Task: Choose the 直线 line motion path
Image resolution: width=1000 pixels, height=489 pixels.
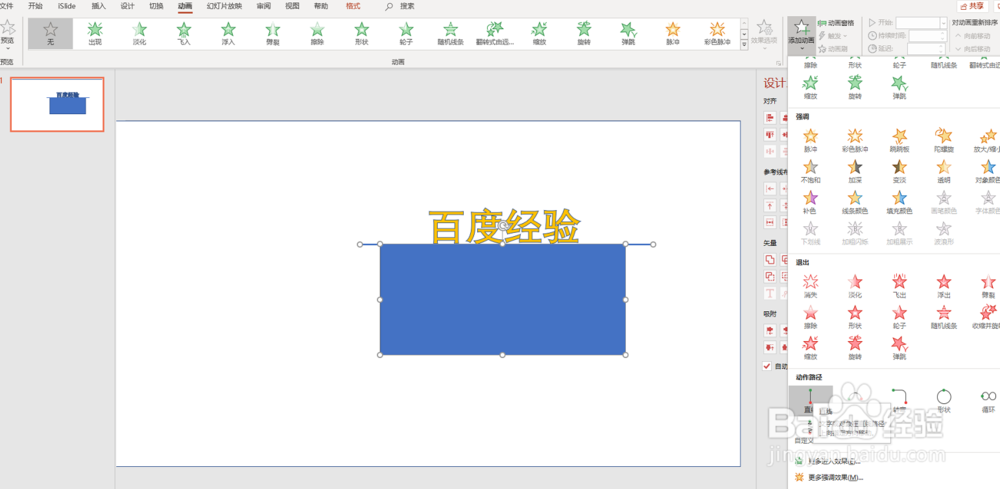Action: 810,400
